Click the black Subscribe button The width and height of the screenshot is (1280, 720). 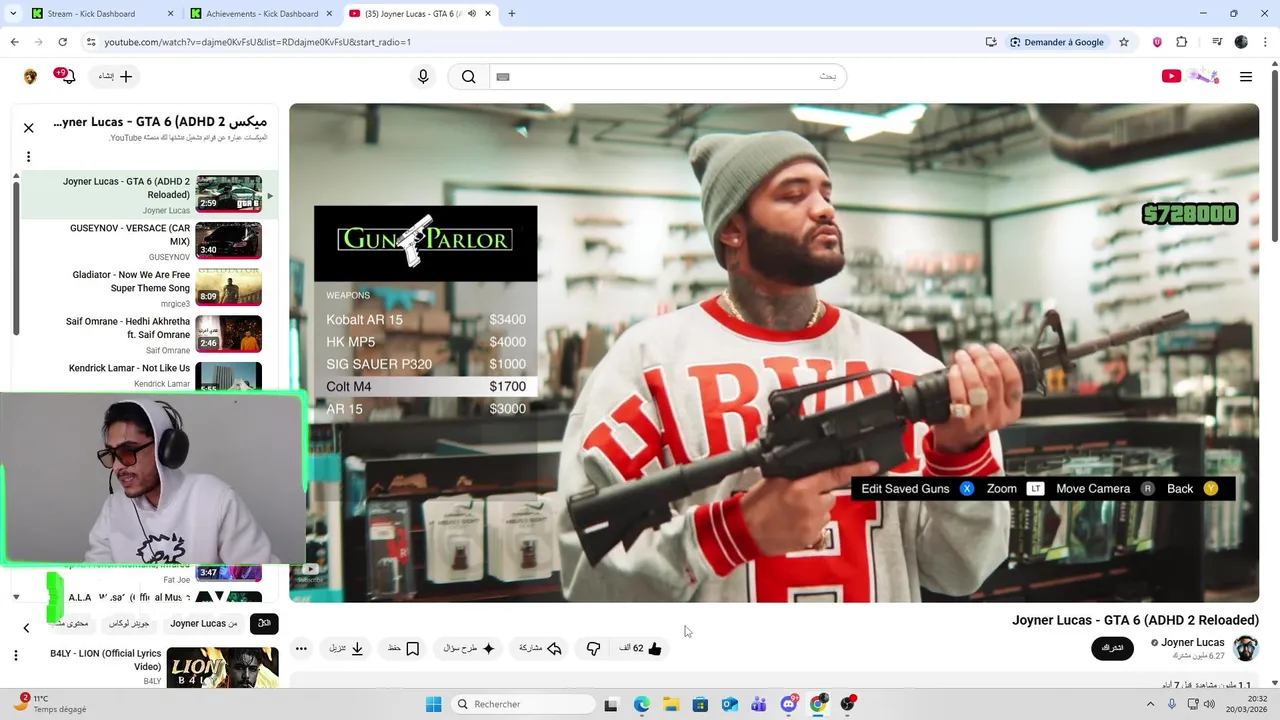pos(1112,648)
